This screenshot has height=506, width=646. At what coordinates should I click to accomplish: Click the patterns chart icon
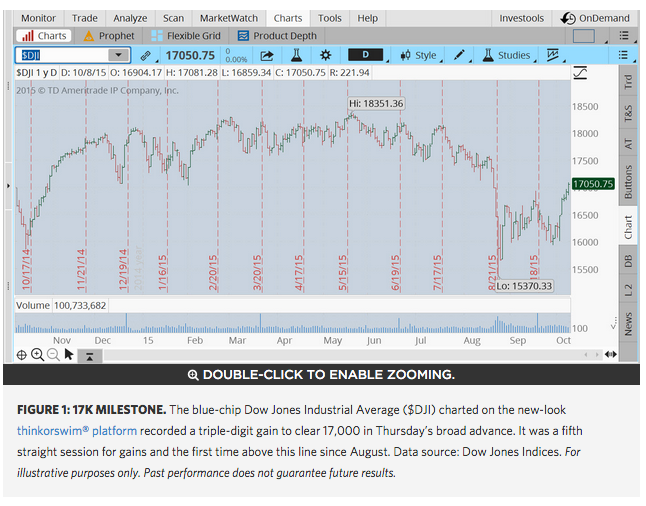[552, 55]
